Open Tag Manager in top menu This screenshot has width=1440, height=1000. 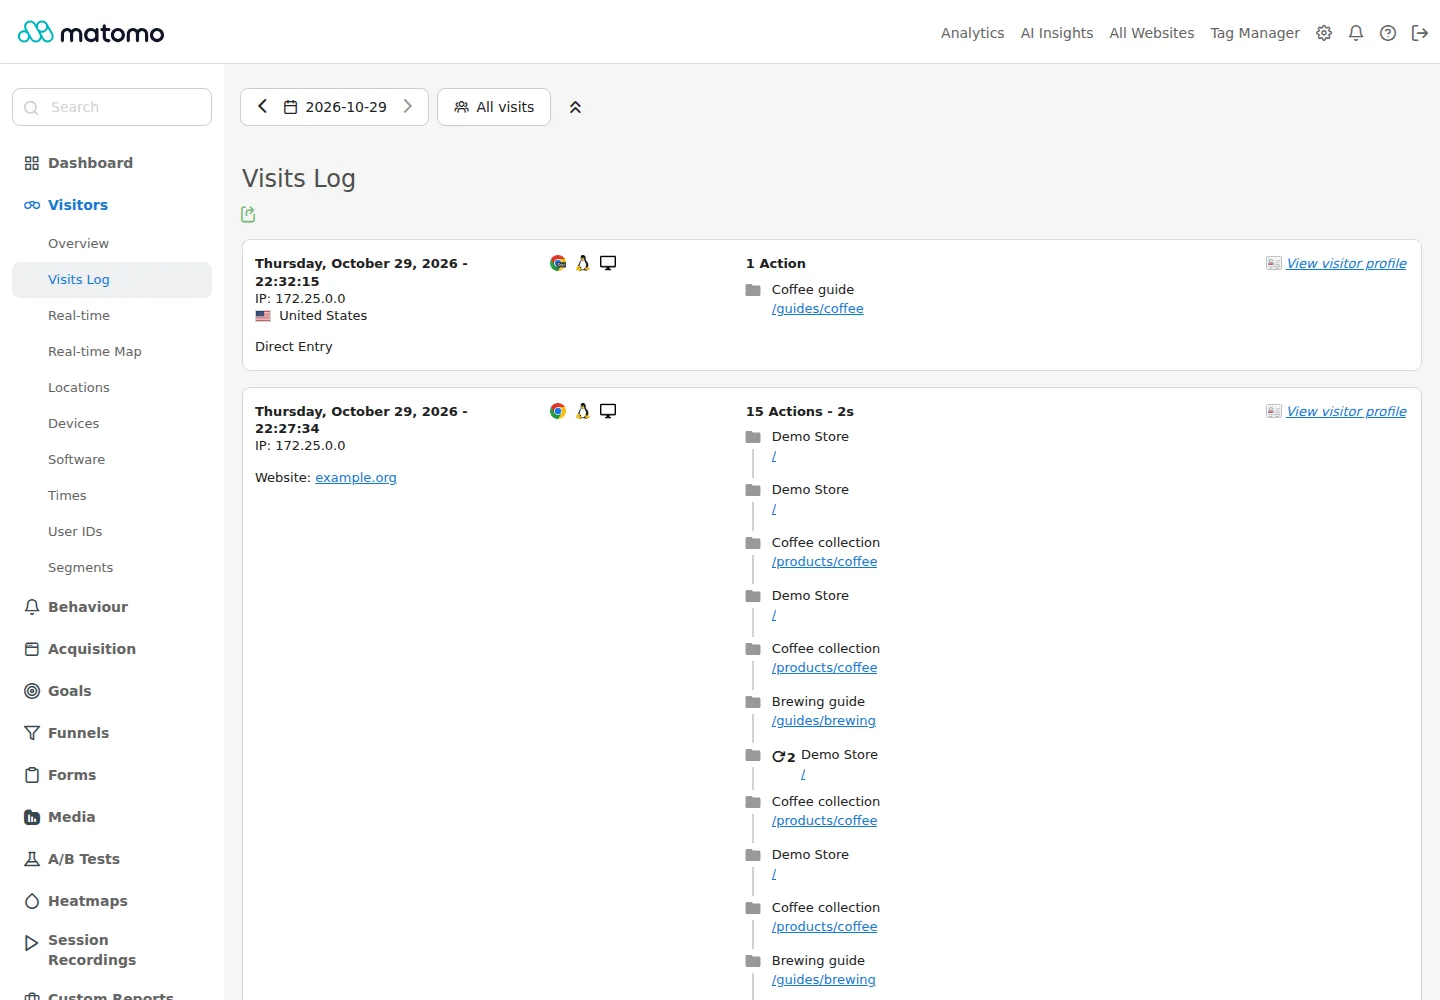(1255, 33)
